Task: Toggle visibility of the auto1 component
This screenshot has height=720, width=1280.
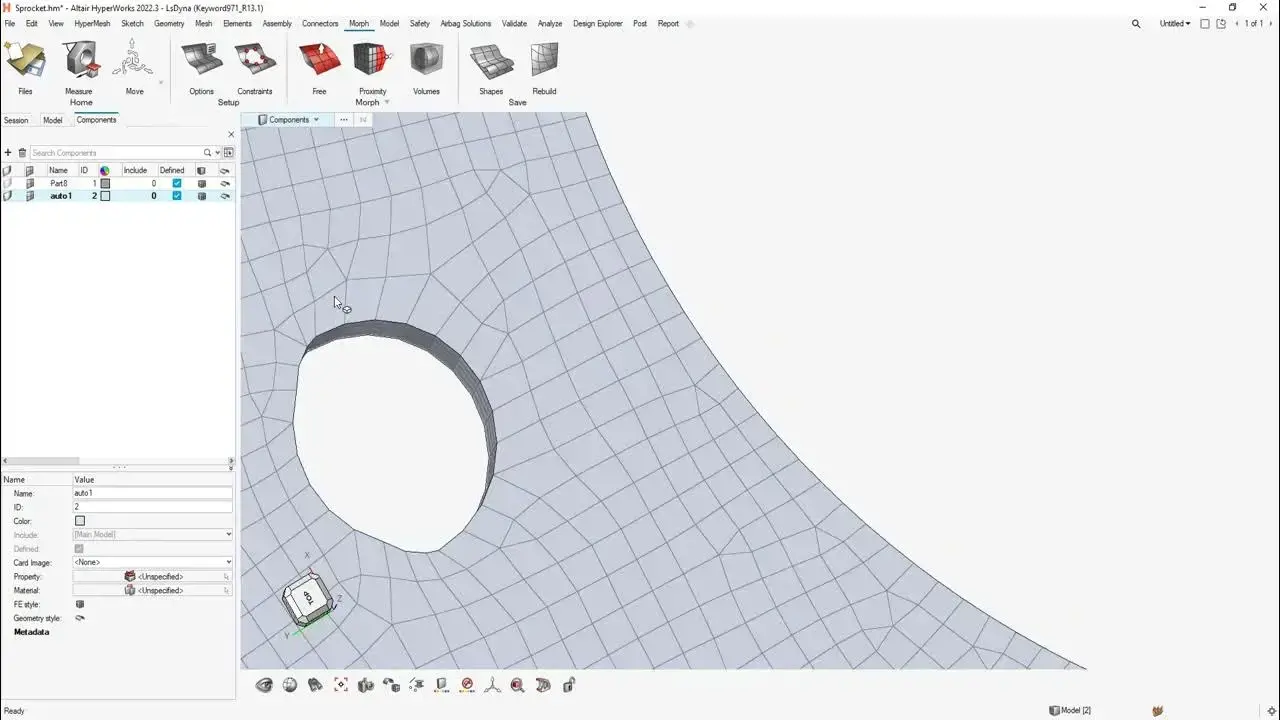Action: tap(8, 196)
